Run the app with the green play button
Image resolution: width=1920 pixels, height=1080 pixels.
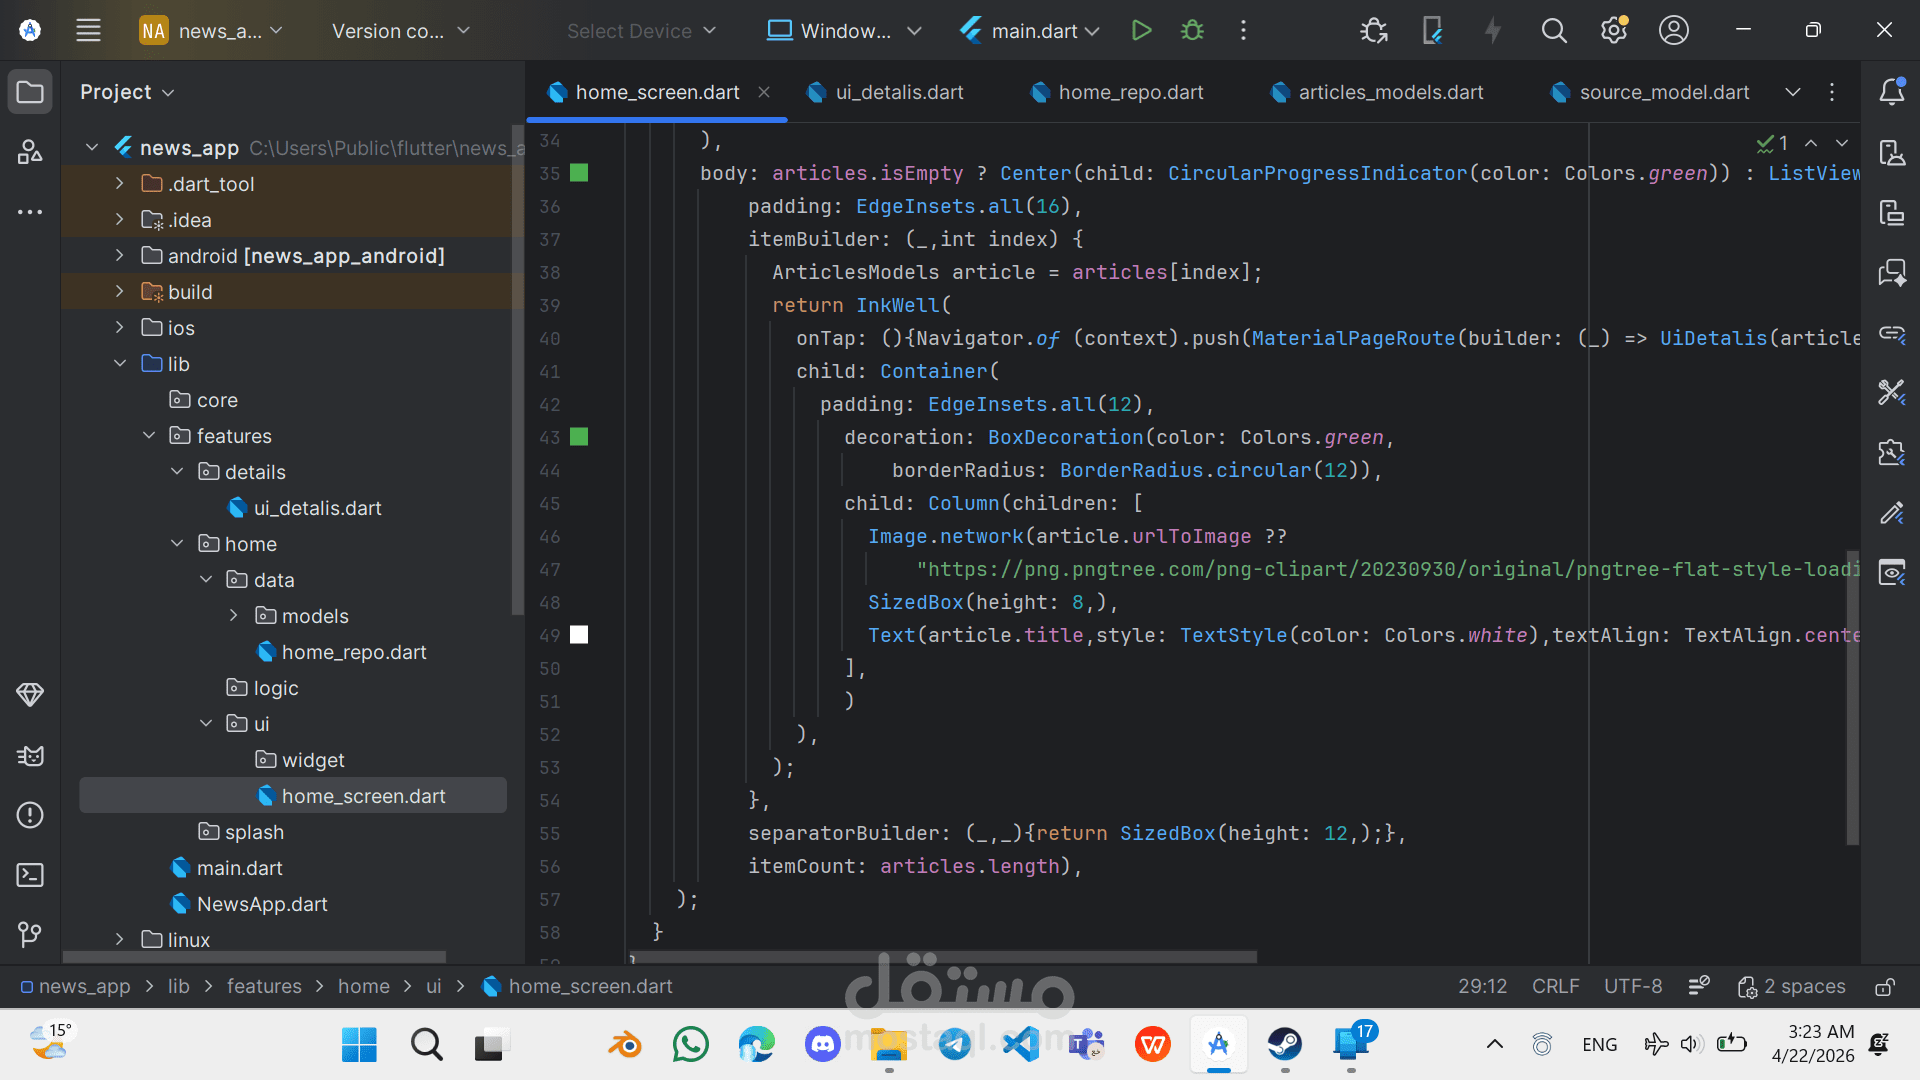click(x=1141, y=31)
